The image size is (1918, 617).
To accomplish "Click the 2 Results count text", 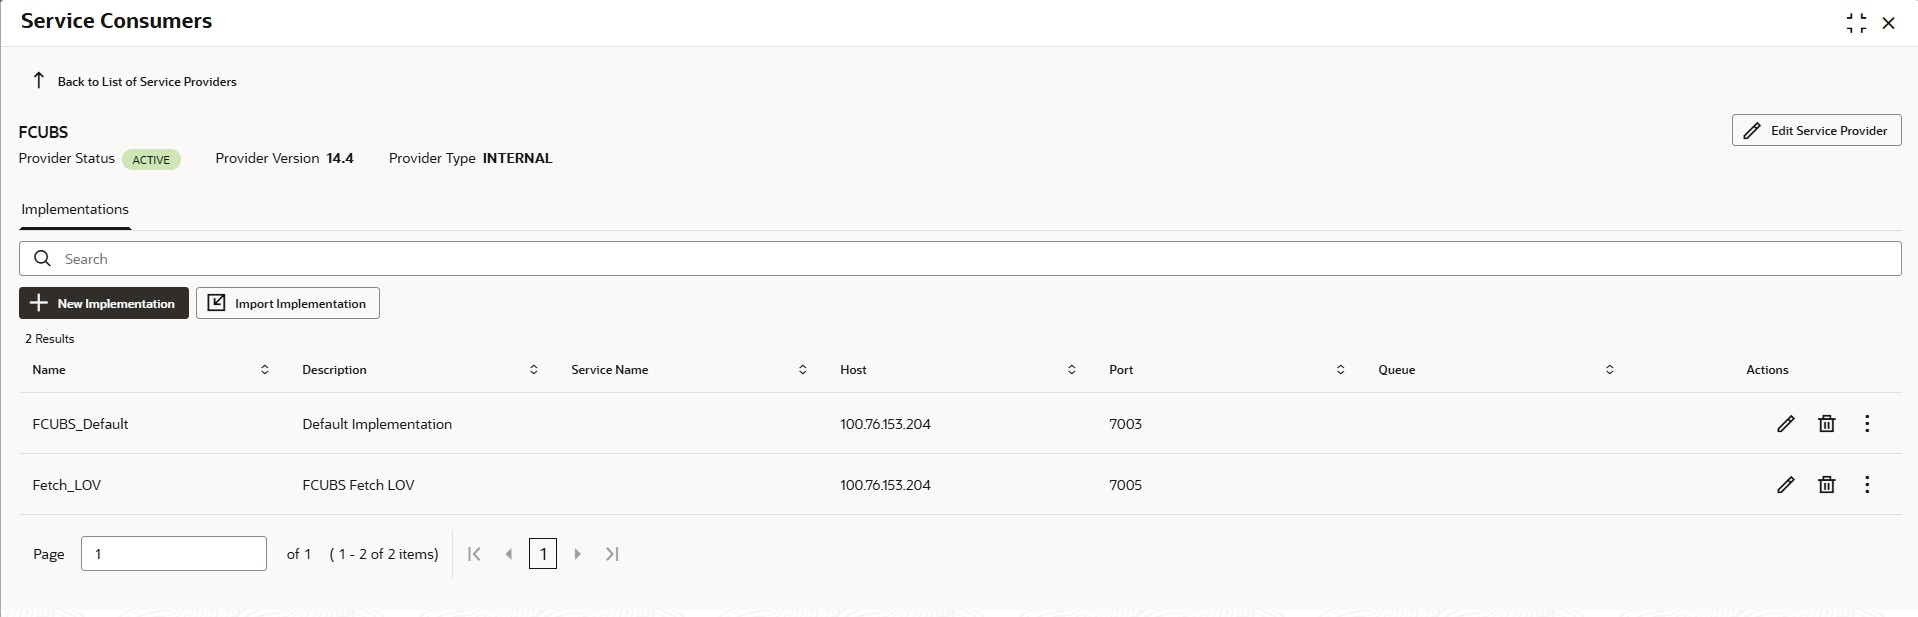I will [x=50, y=339].
